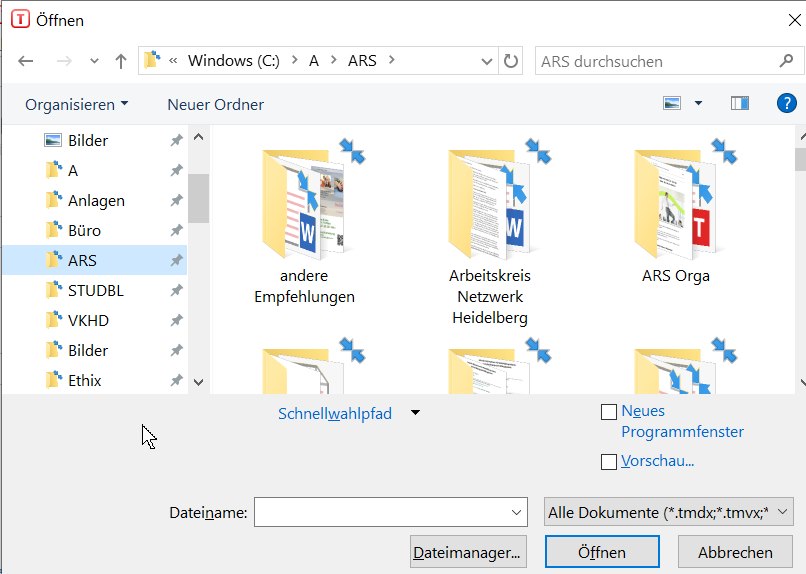Expand chevron after ARS in path
The image size is (806, 574).
392,60
